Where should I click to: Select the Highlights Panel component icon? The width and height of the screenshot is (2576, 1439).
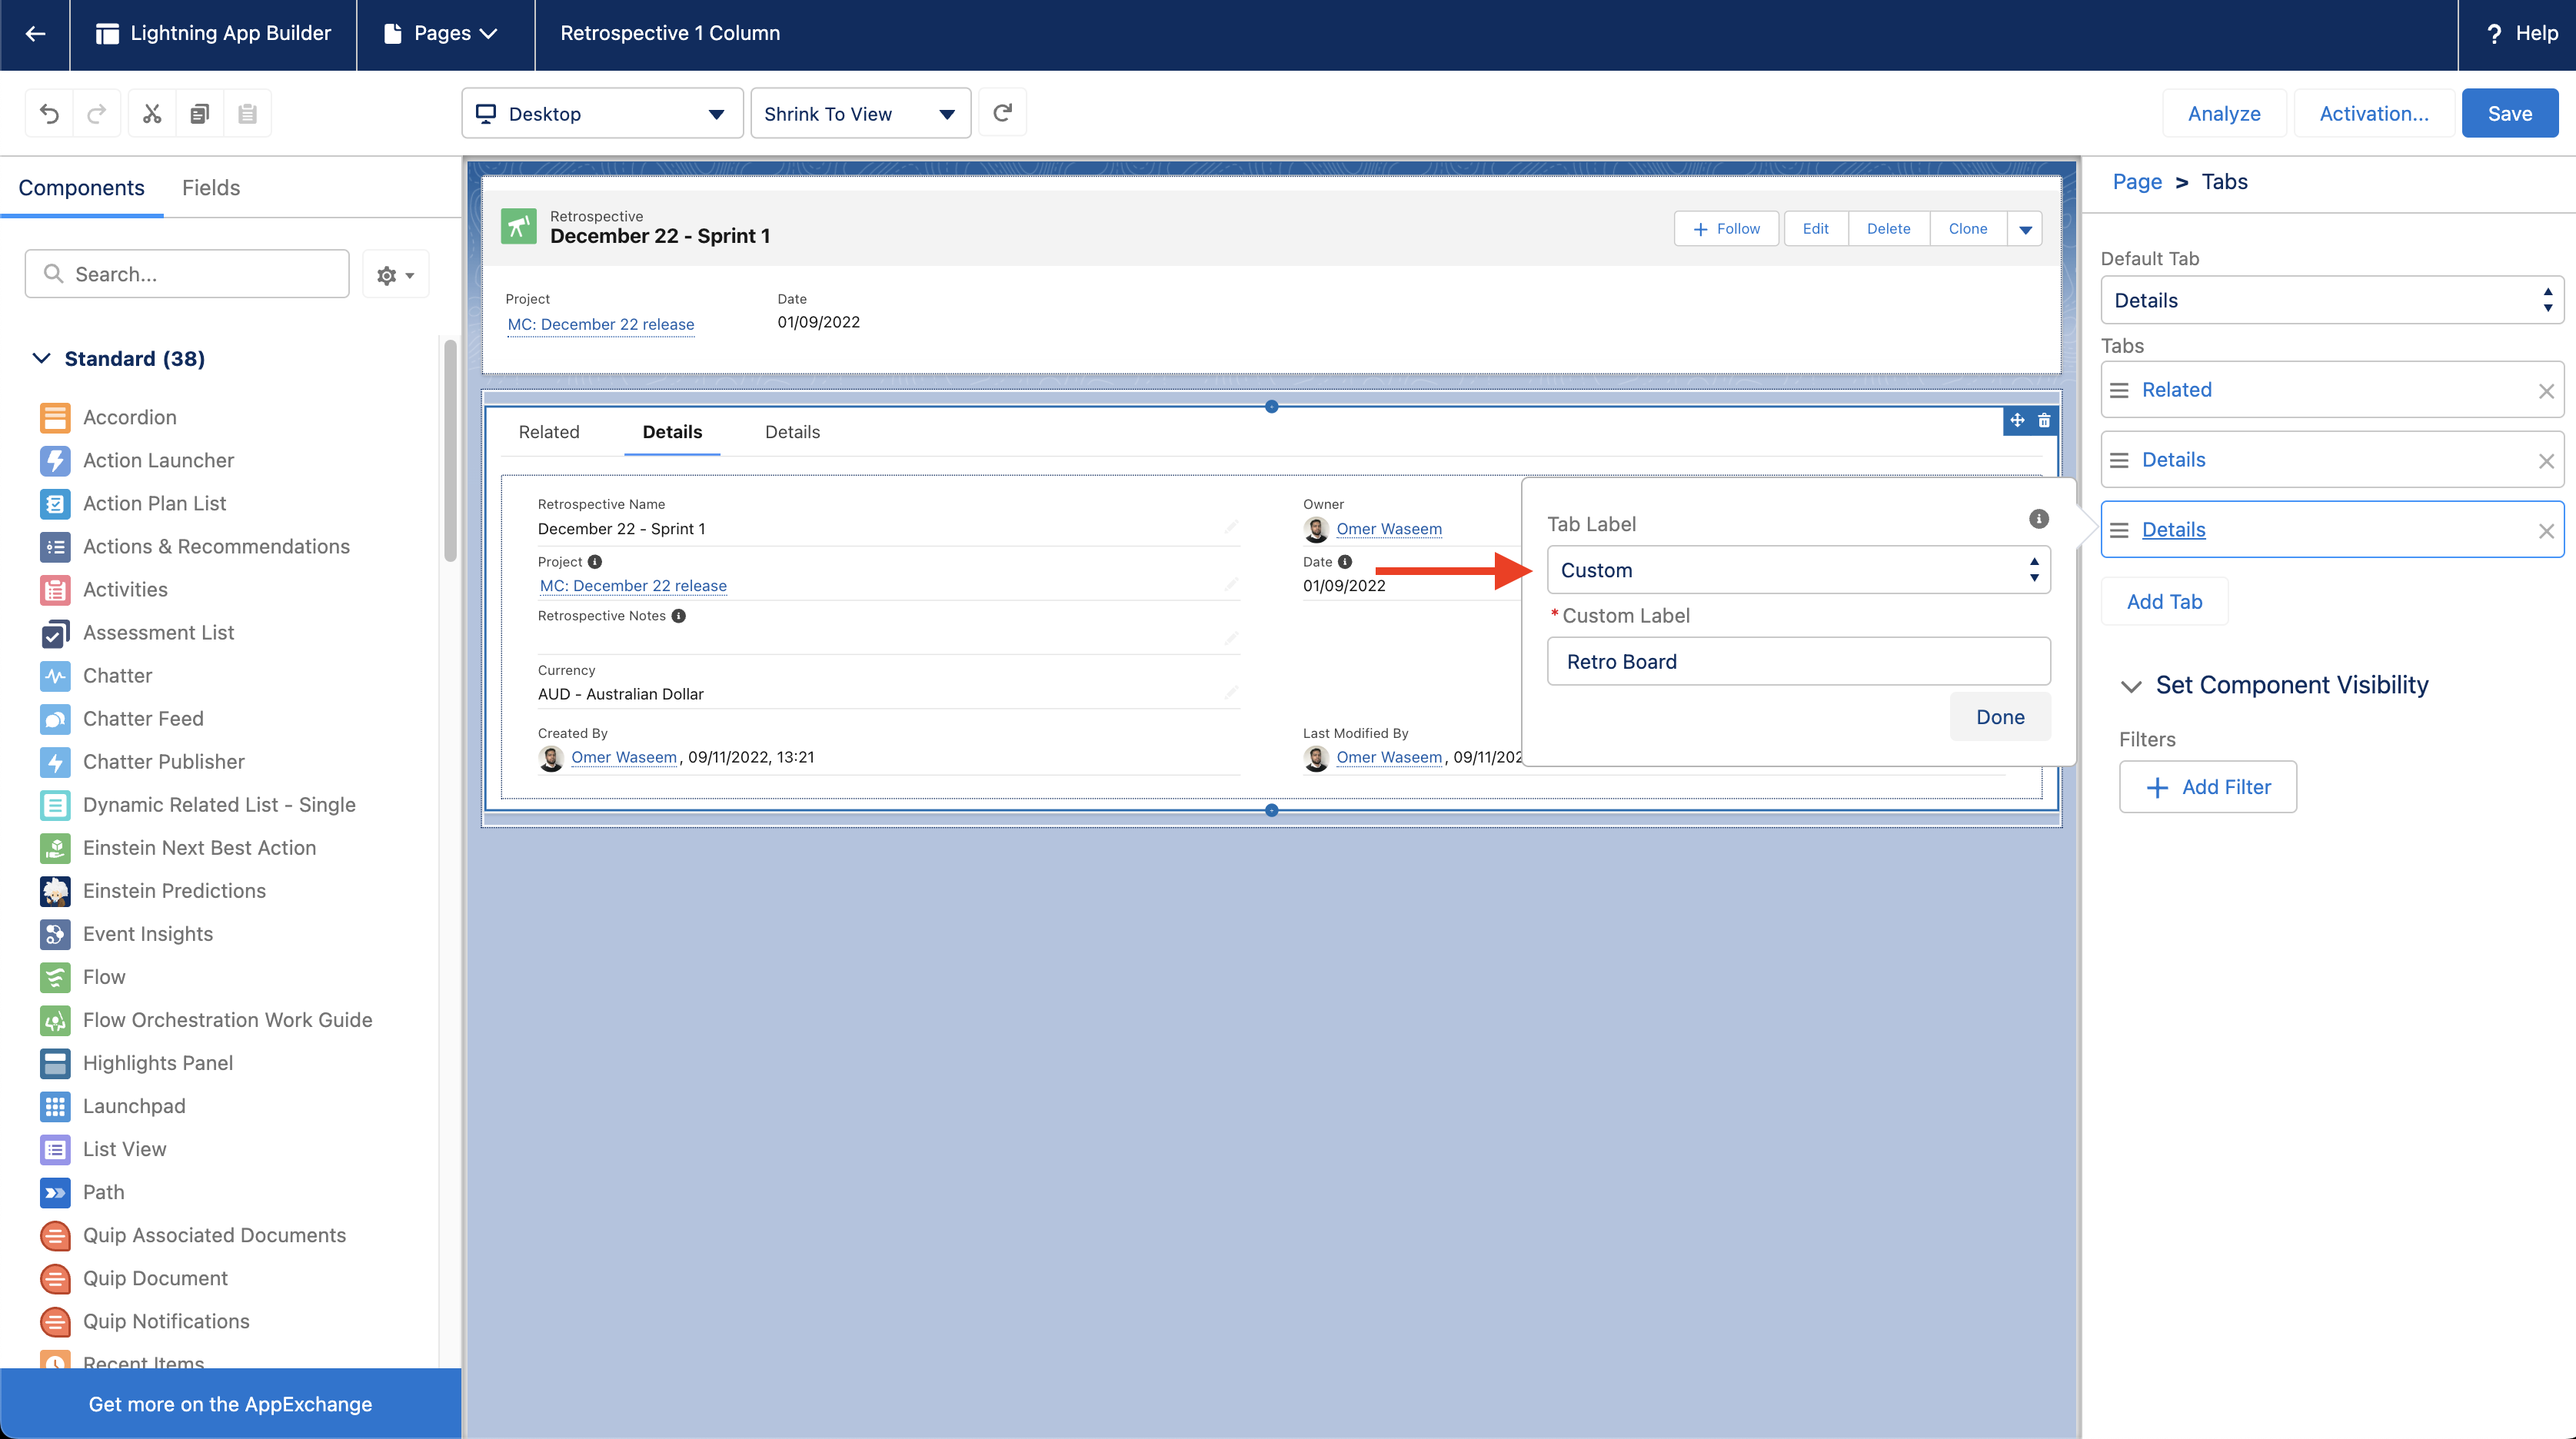click(x=55, y=1062)
